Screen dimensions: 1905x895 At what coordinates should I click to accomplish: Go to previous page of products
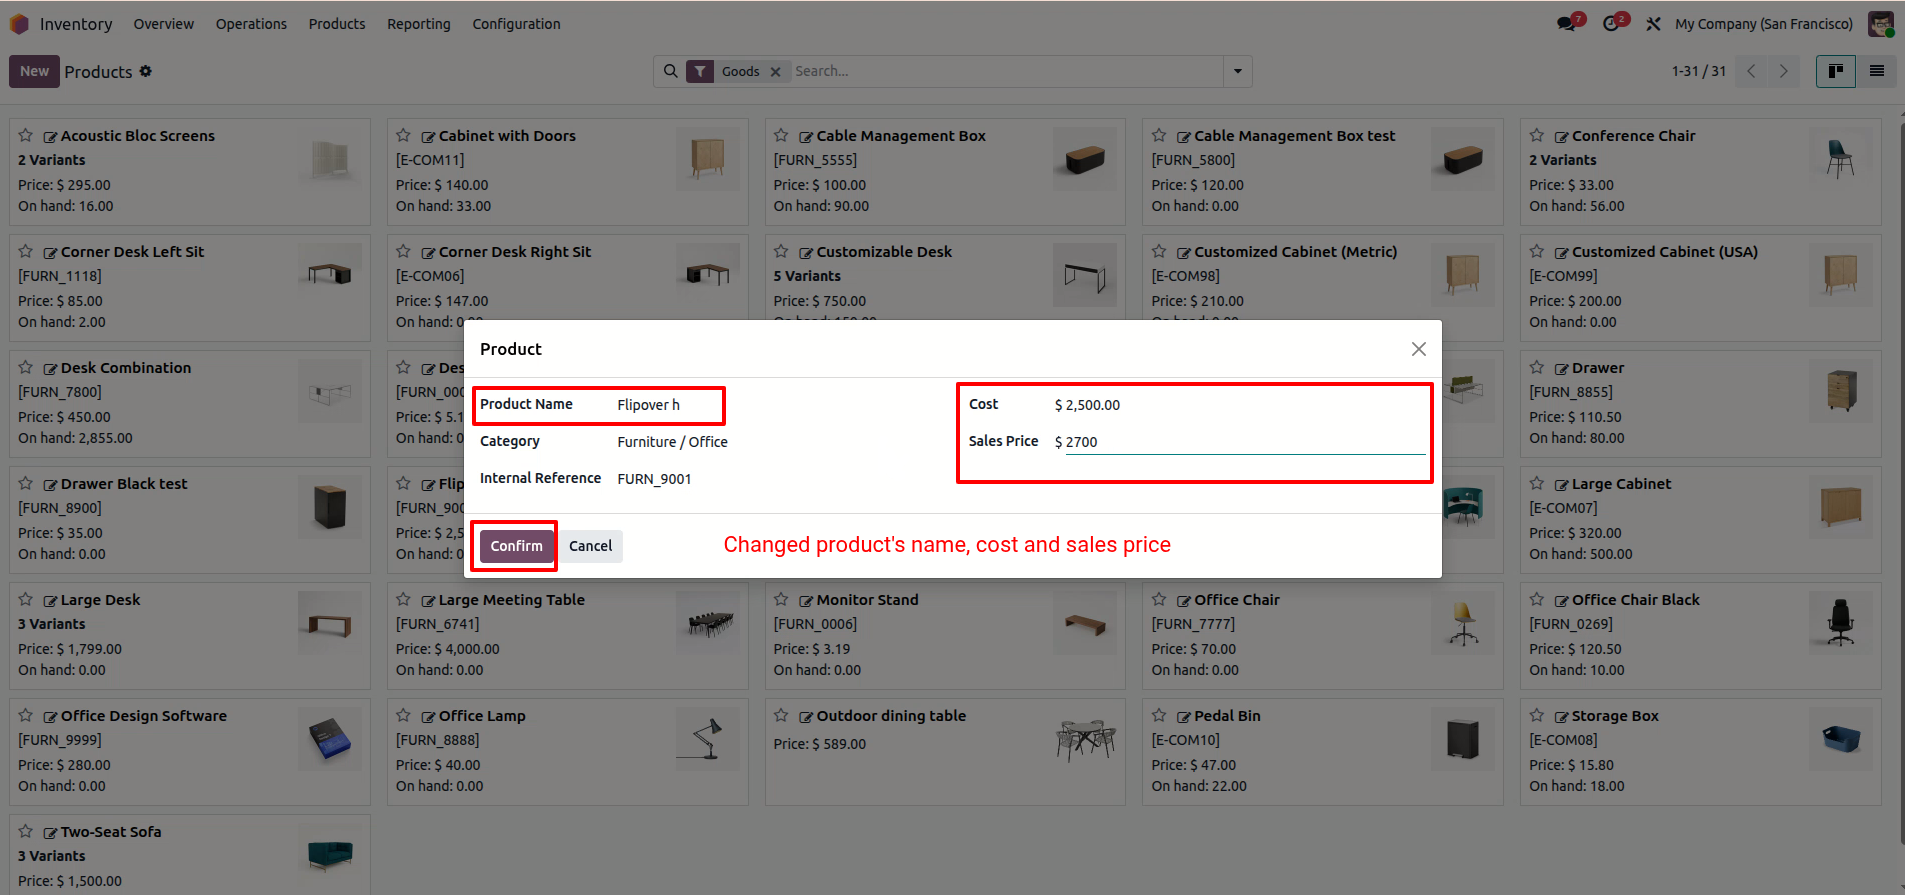point(1751,71)
